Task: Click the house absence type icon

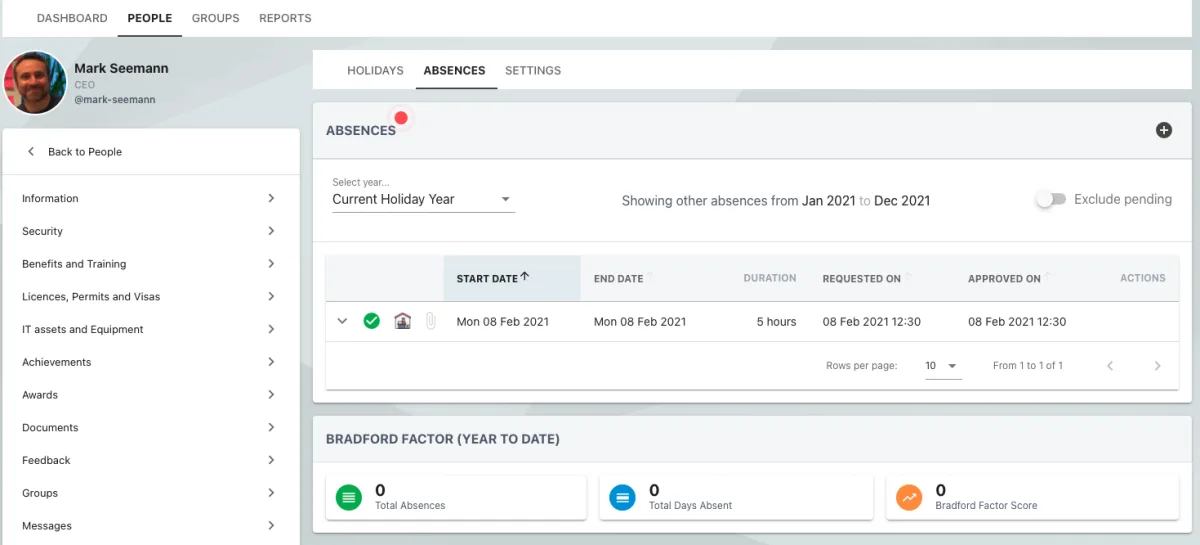Action: click(402, 321)
